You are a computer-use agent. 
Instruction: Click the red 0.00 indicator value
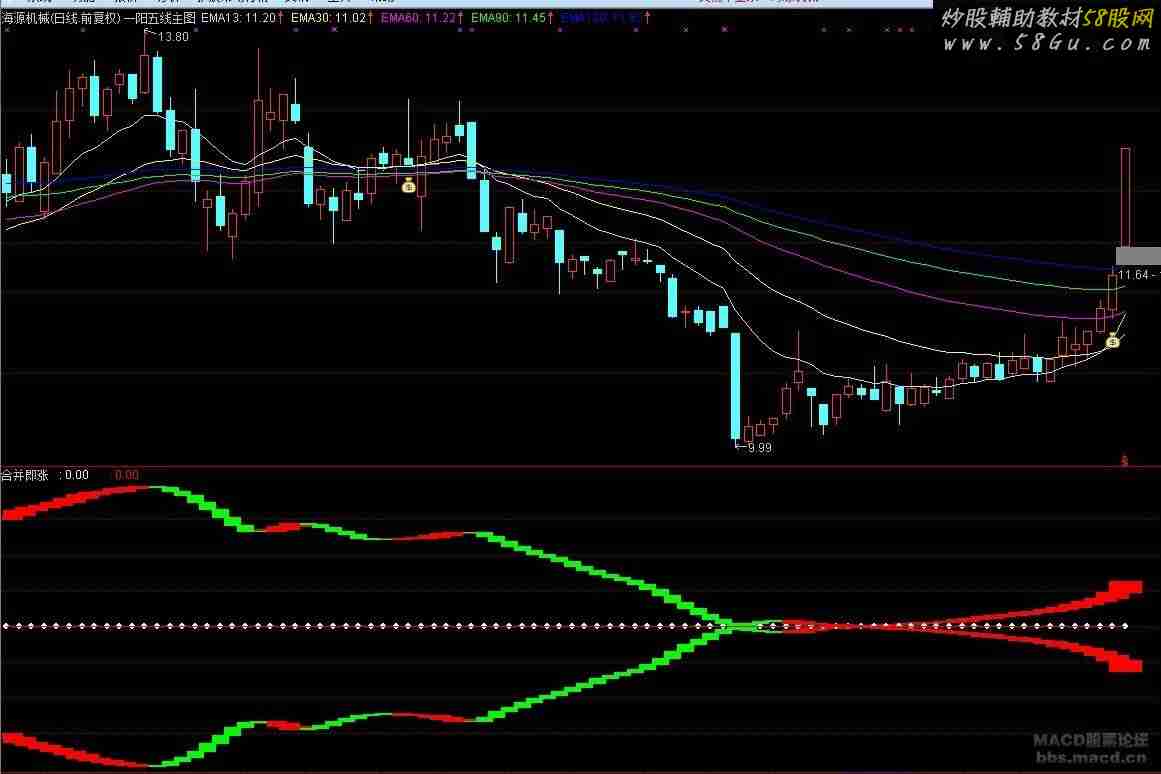(x=127, y=475)
